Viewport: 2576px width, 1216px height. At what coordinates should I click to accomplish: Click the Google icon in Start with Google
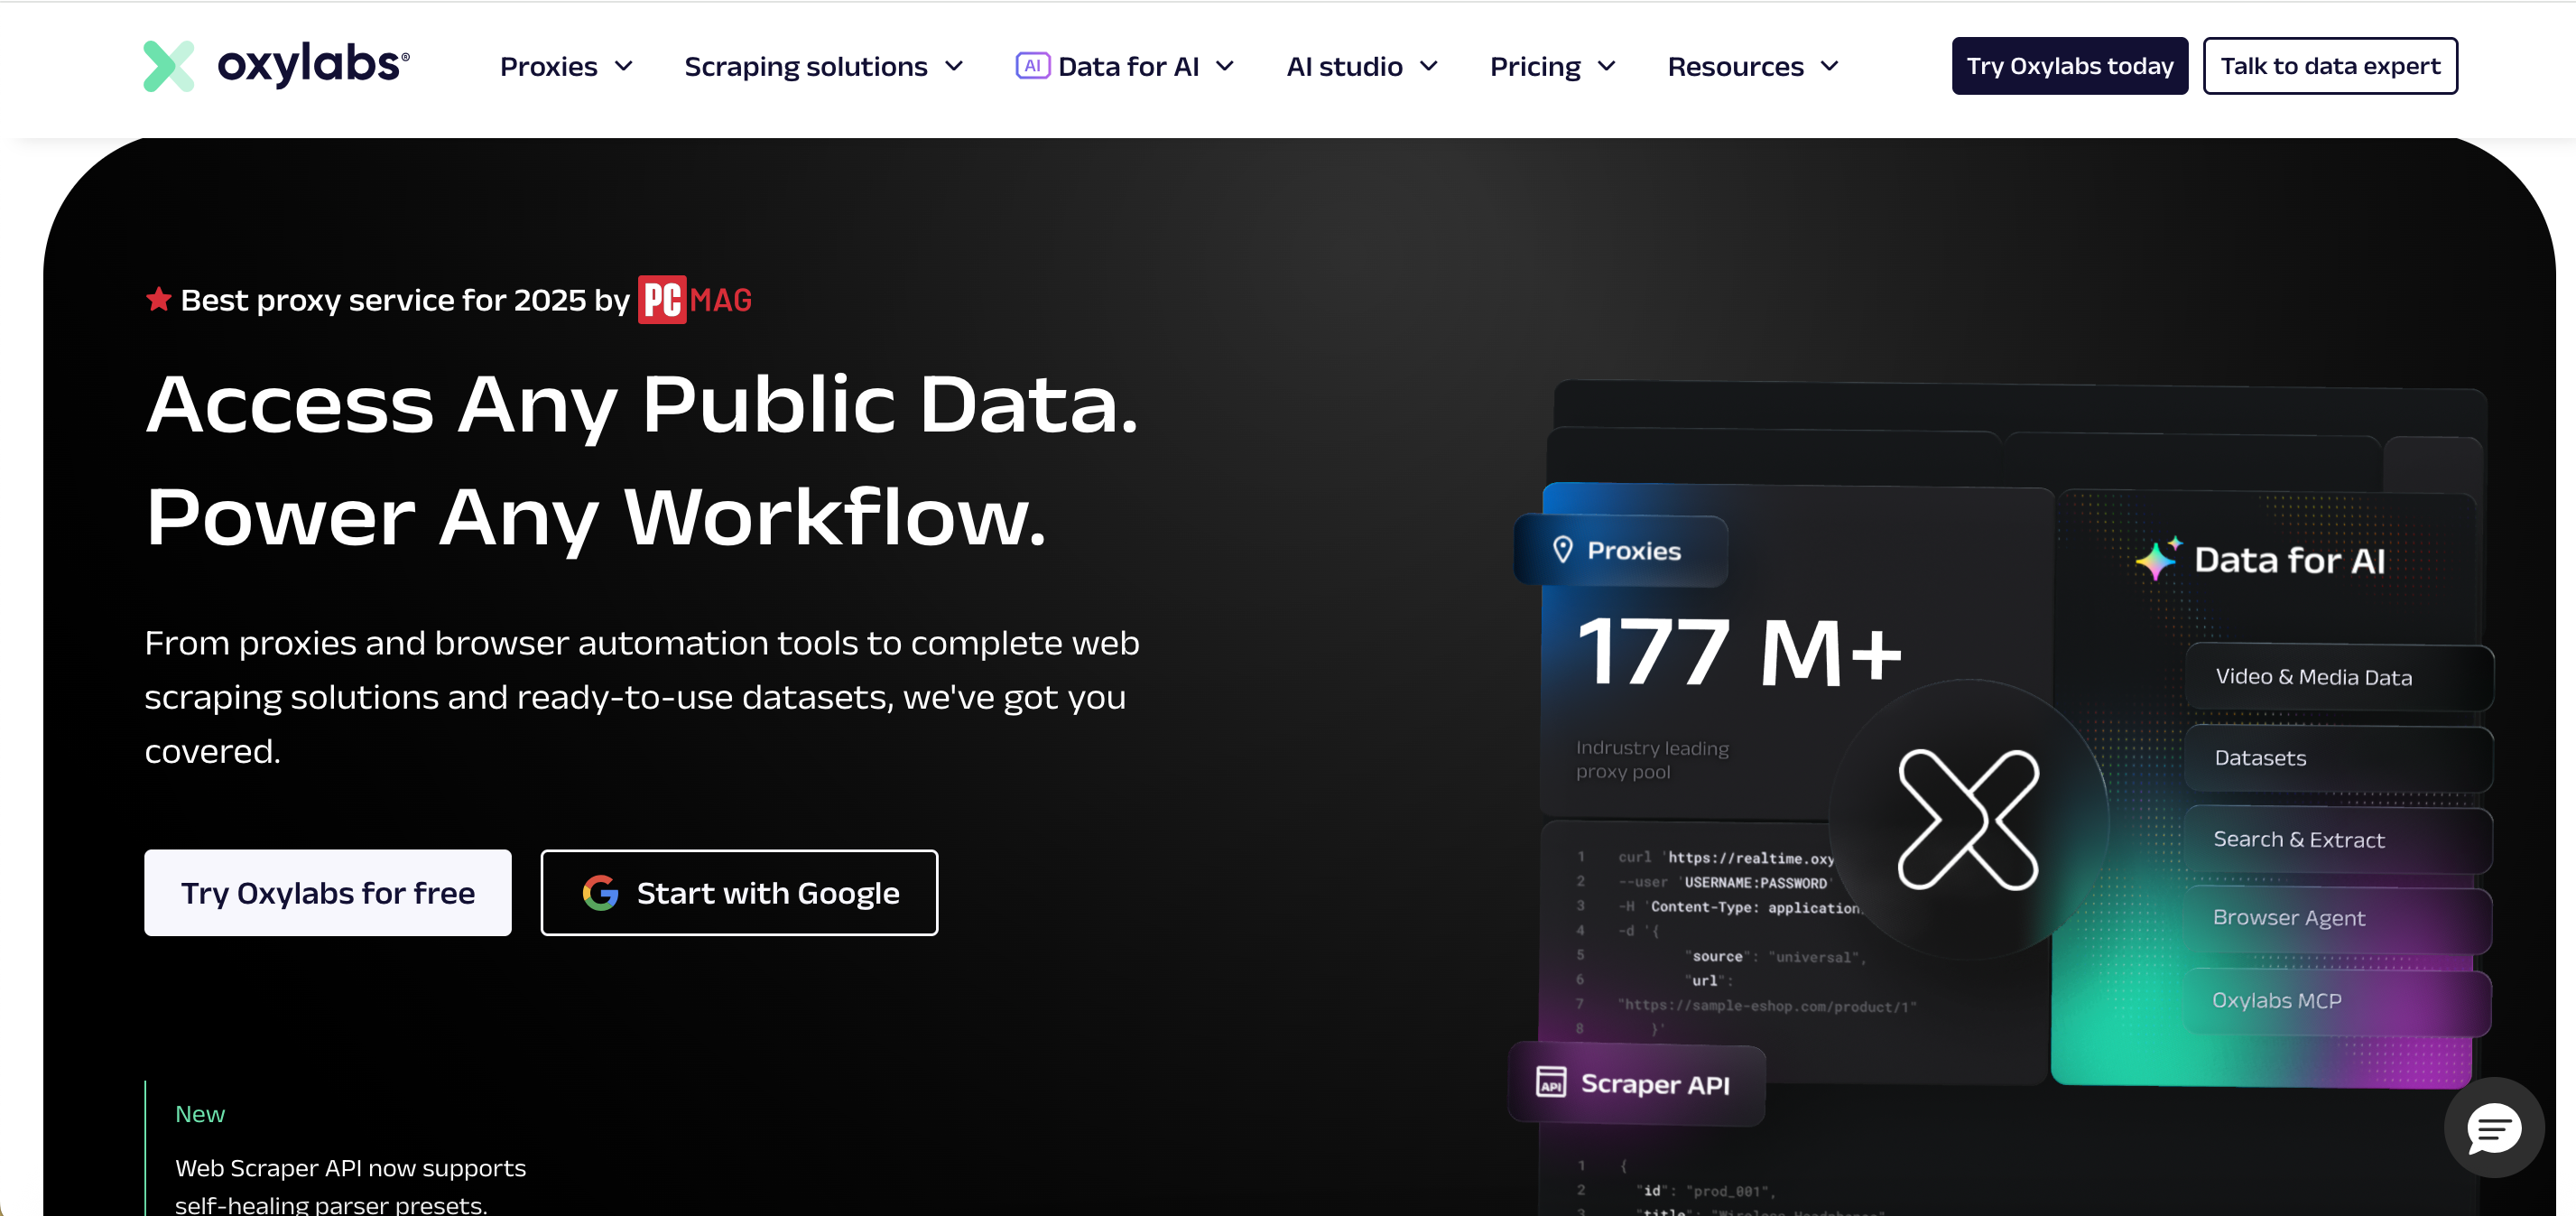(600, 892)
